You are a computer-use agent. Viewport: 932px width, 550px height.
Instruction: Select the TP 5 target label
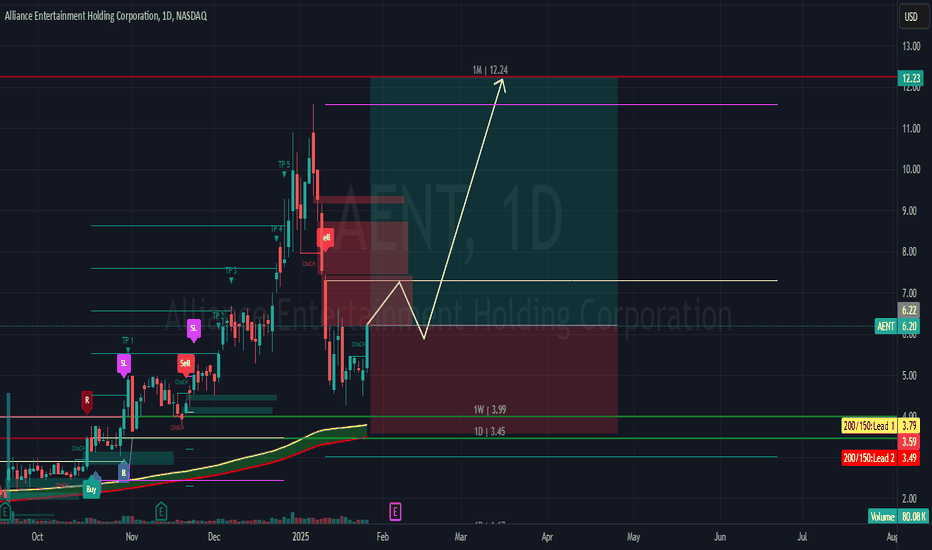point(284,164)
